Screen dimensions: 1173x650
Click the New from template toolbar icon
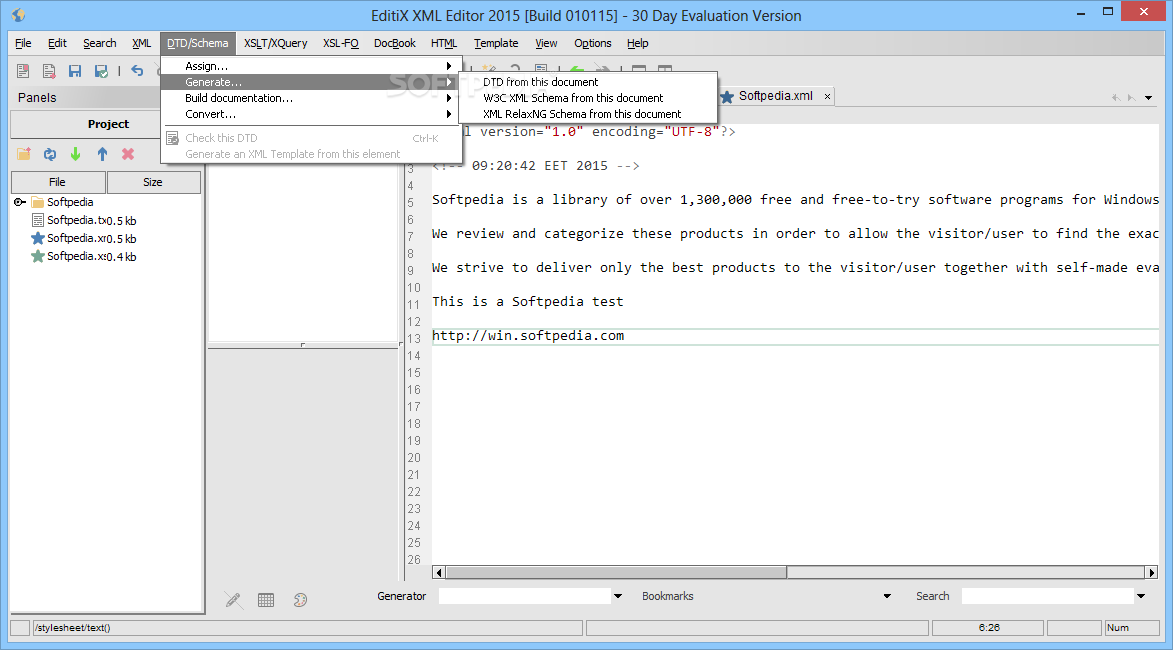pyautogui.click(x=49, y=71)
